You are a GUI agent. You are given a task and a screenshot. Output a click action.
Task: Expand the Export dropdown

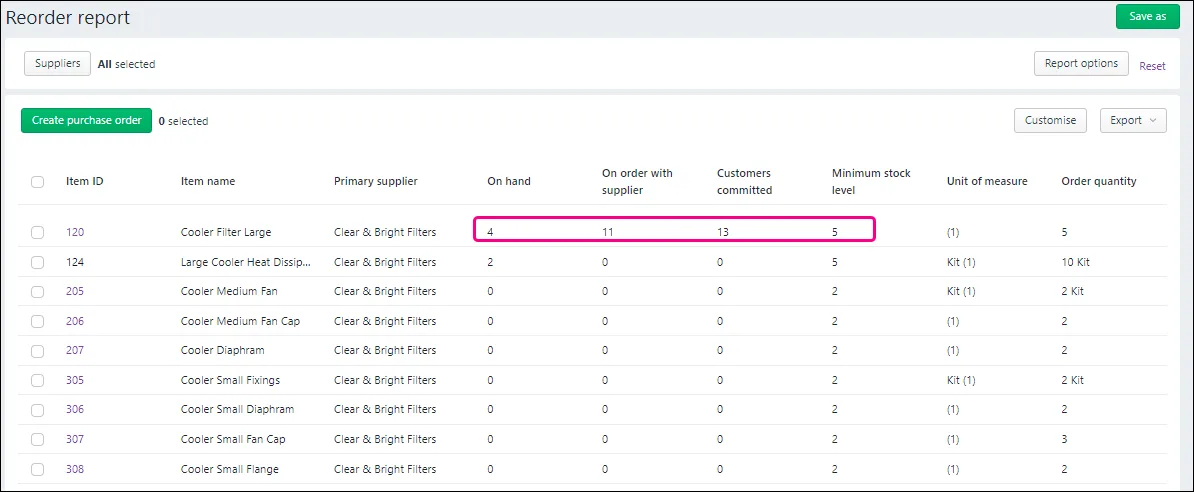pos(1133,120)
